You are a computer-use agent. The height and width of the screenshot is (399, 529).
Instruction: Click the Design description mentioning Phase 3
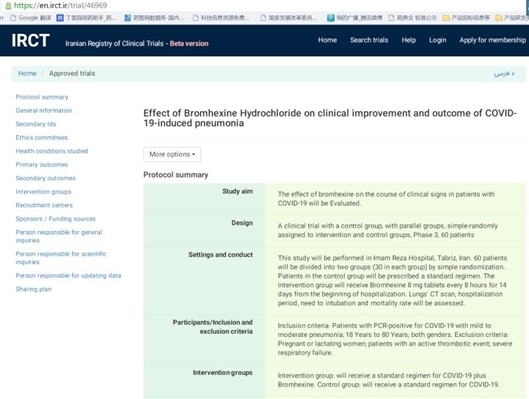coord(388,230)
